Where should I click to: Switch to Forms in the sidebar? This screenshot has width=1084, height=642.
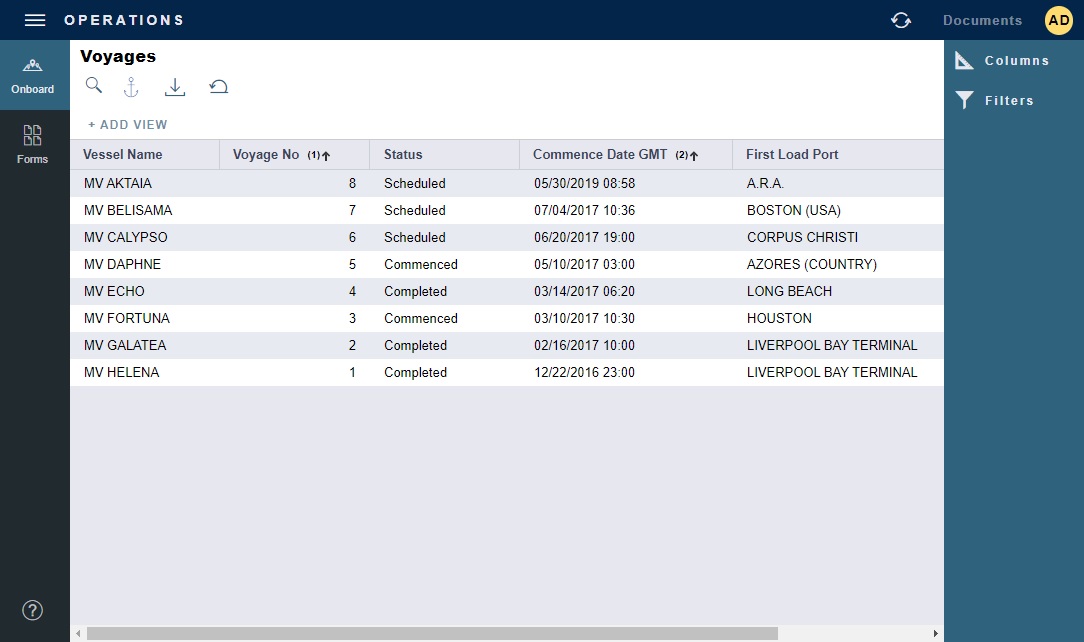[x=33, y=145]
